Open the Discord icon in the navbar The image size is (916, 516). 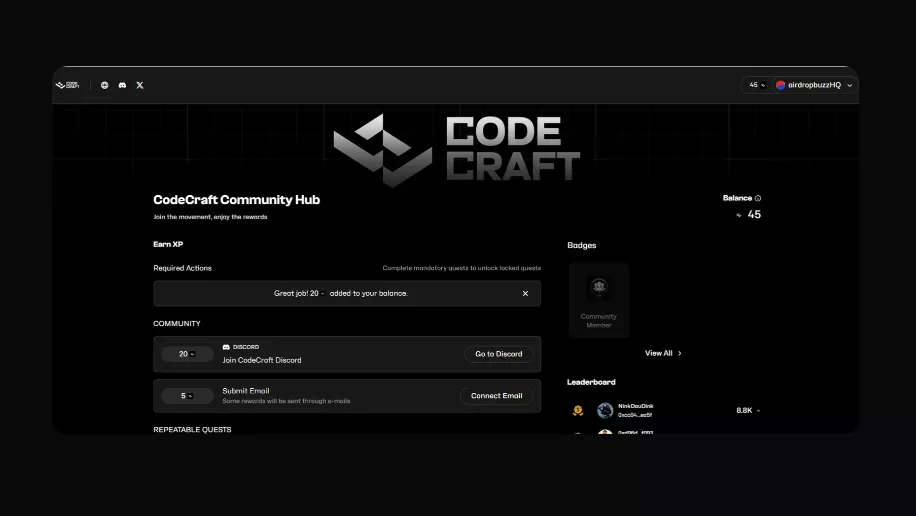[x=122, y=85]
